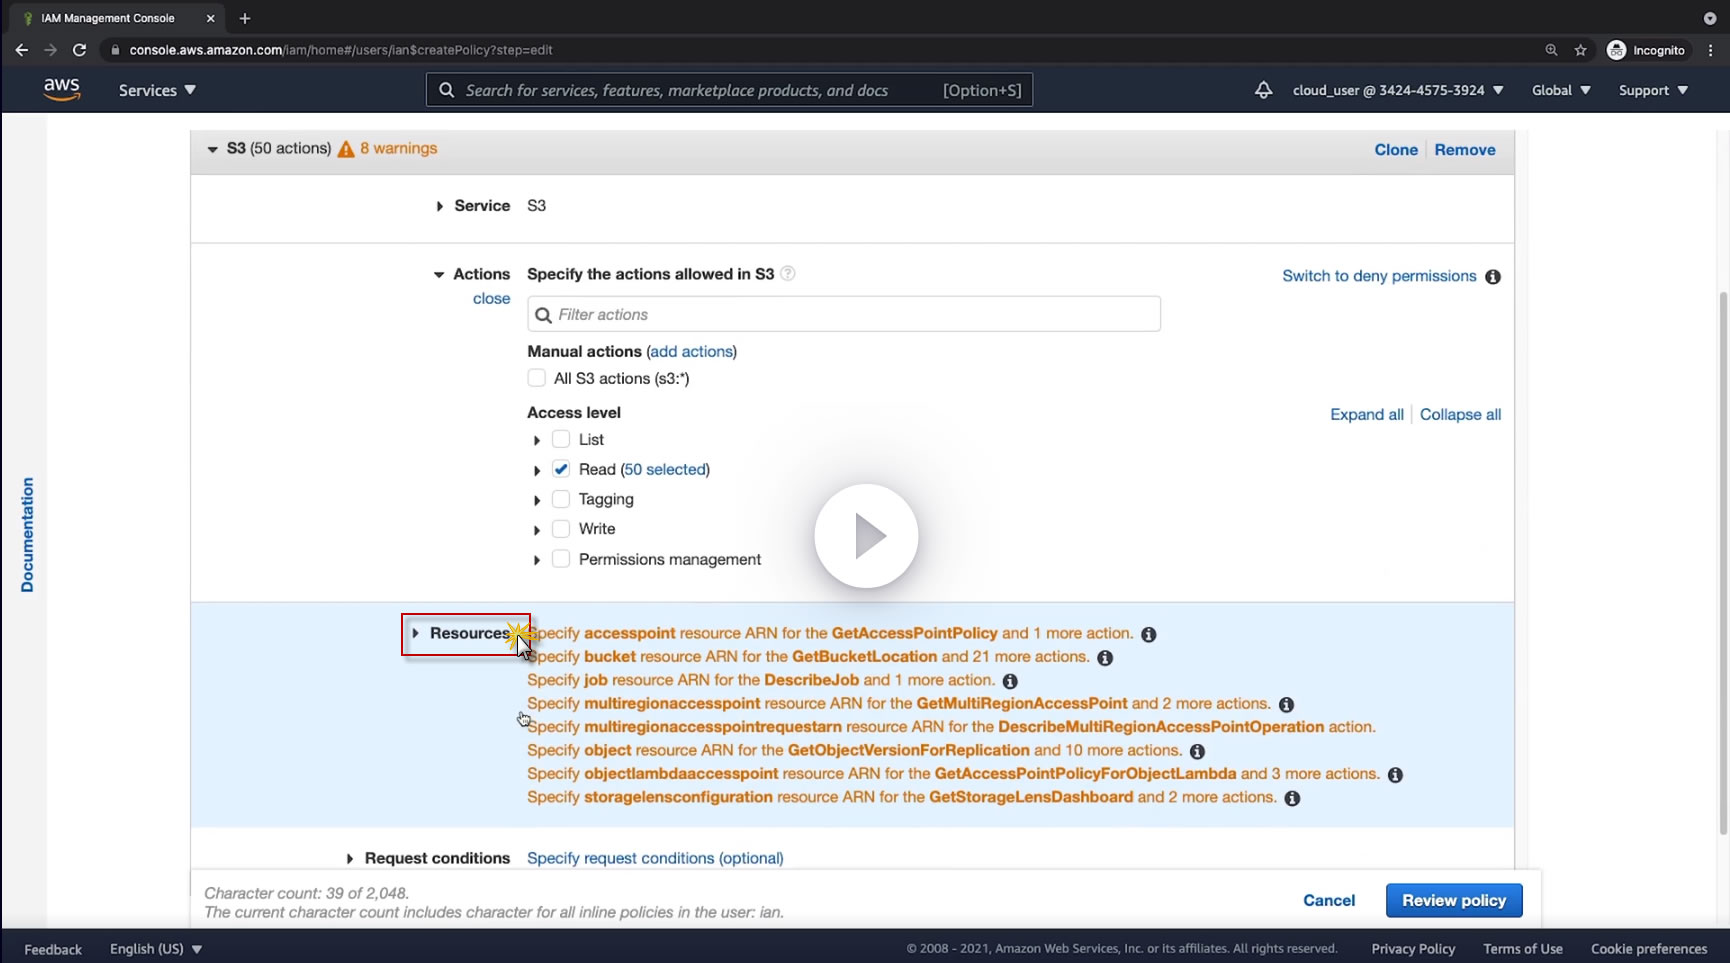1730x963 pixels.
Task: Click the 8 warnings triangle icon
Action: (346, 149)
